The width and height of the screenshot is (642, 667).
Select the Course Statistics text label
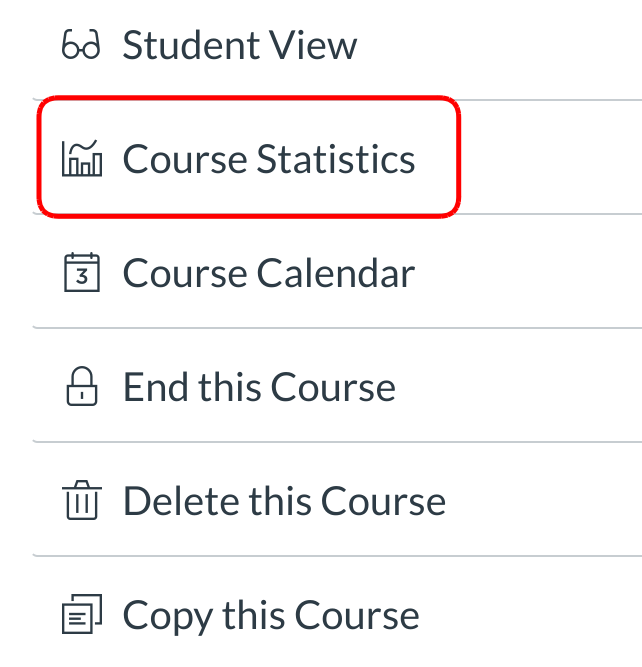click(268, 159)
